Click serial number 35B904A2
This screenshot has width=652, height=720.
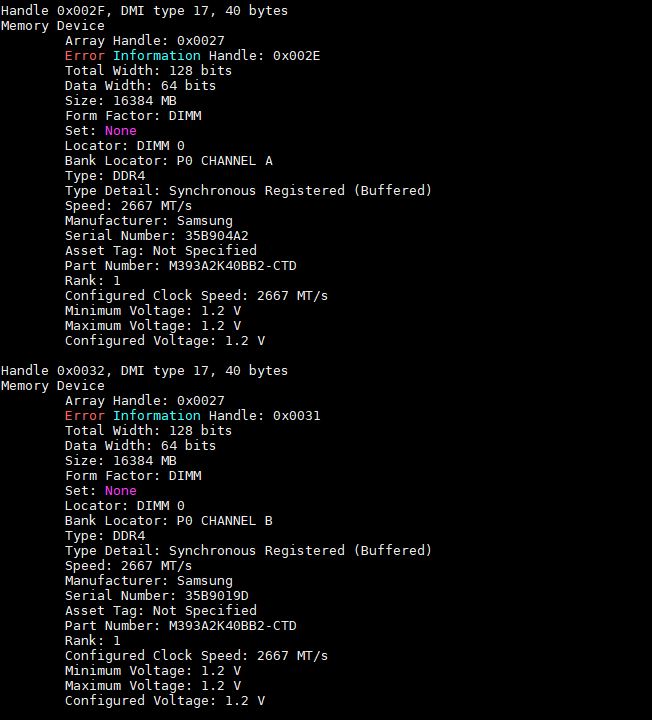click(208, 236)
